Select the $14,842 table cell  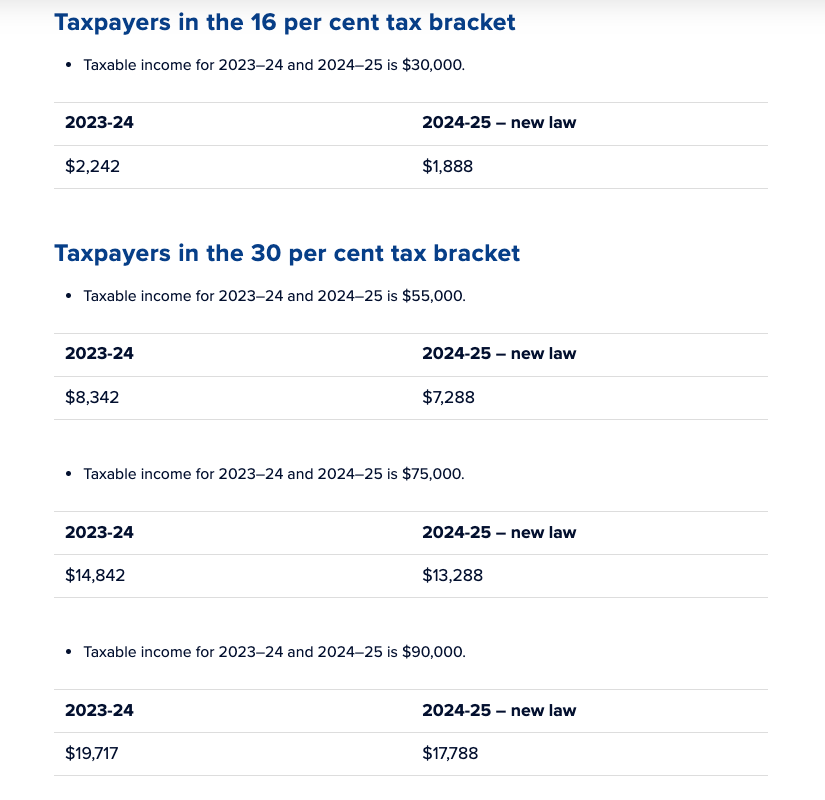click(96, 576)
